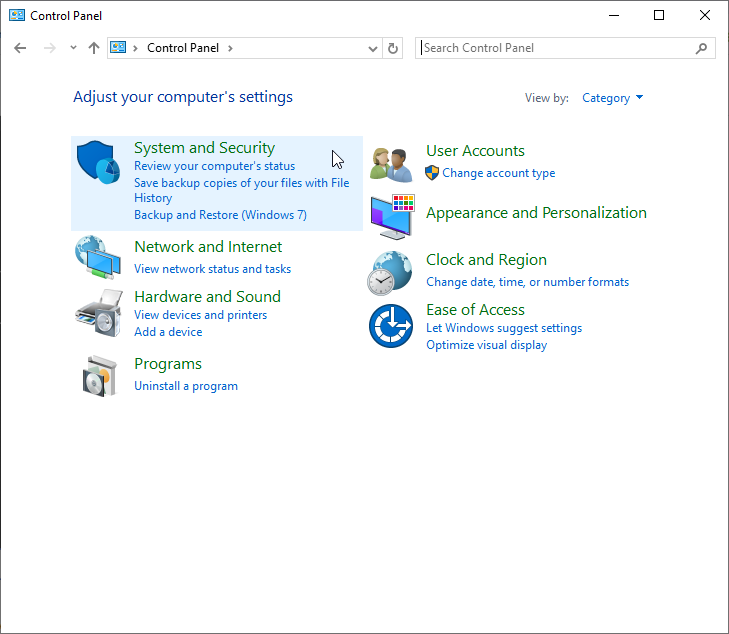Click Change account type link

pyautogui.click(x=498, y=173)
